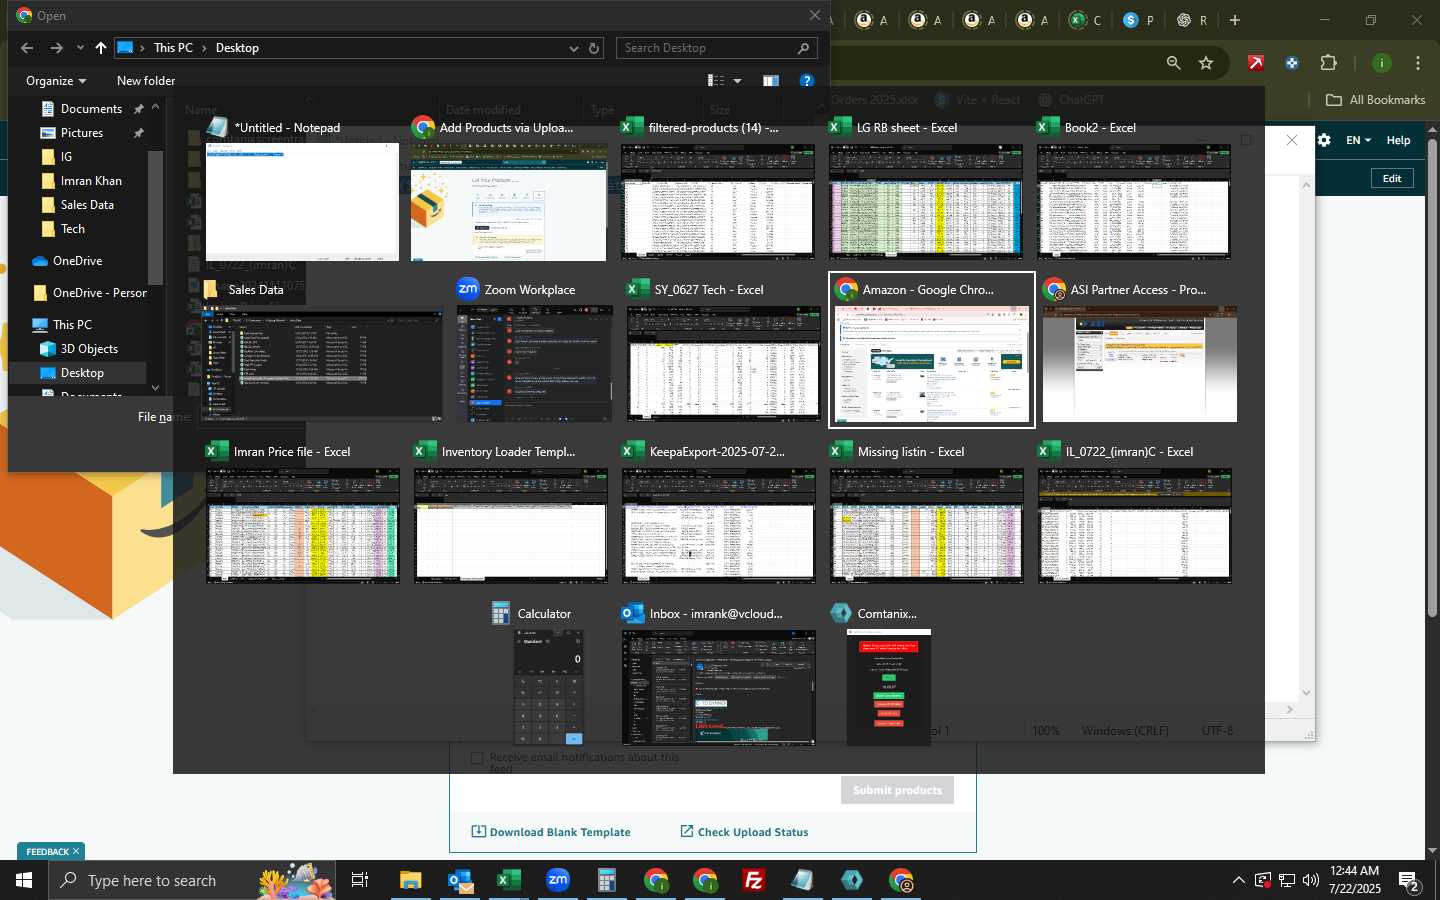Select Desktop in navigation pane
Screen dimensions: 1440x900
(x=82, y=373)
